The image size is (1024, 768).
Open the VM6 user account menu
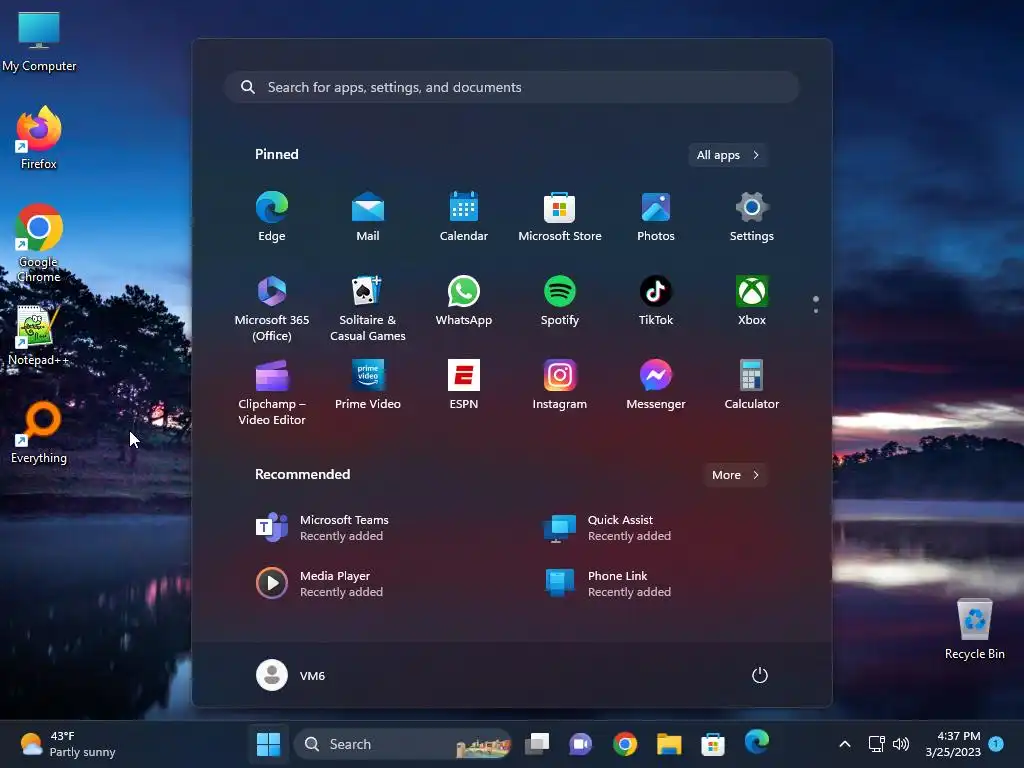[291, 675]
